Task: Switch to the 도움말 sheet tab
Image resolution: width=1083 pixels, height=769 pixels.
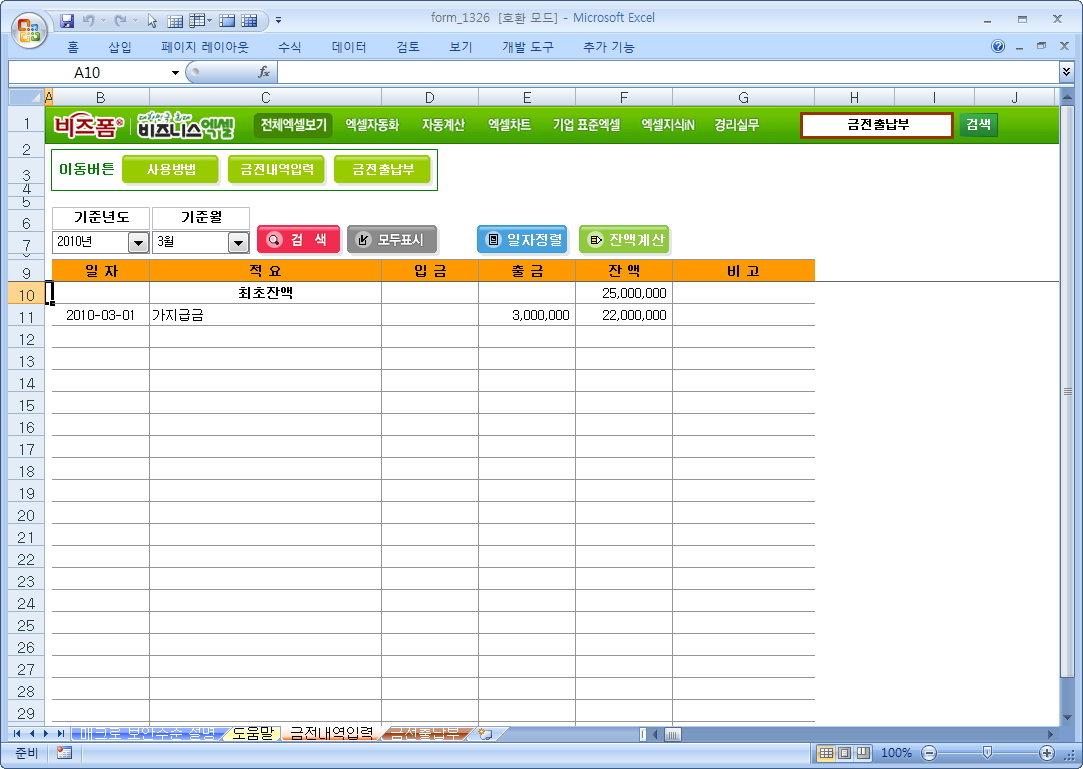Action: pos(252,734)
